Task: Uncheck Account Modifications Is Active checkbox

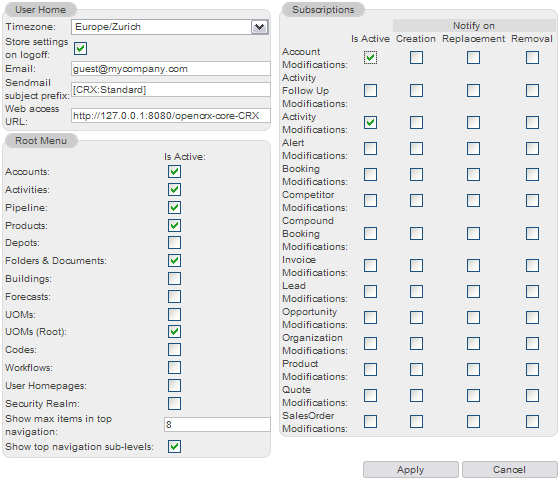Action: (x=370, y=58)
